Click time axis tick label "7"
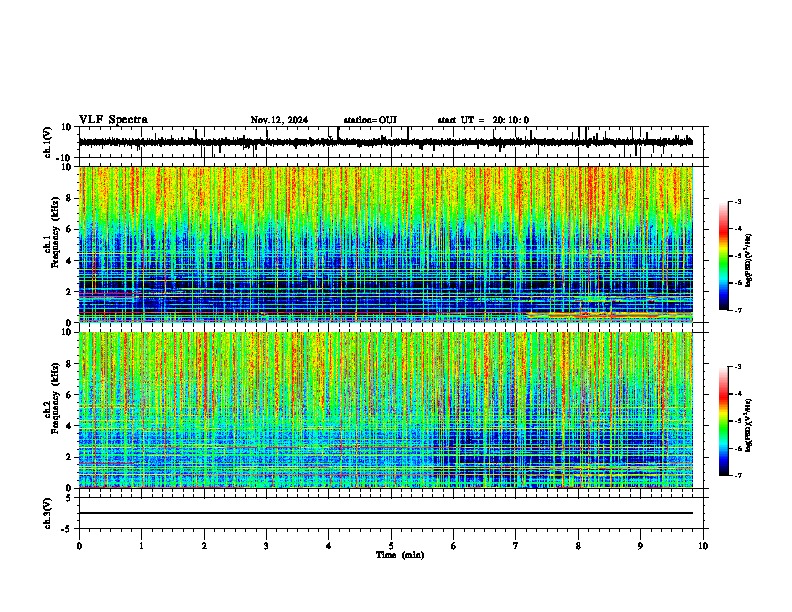 click(x=516, y=546)
